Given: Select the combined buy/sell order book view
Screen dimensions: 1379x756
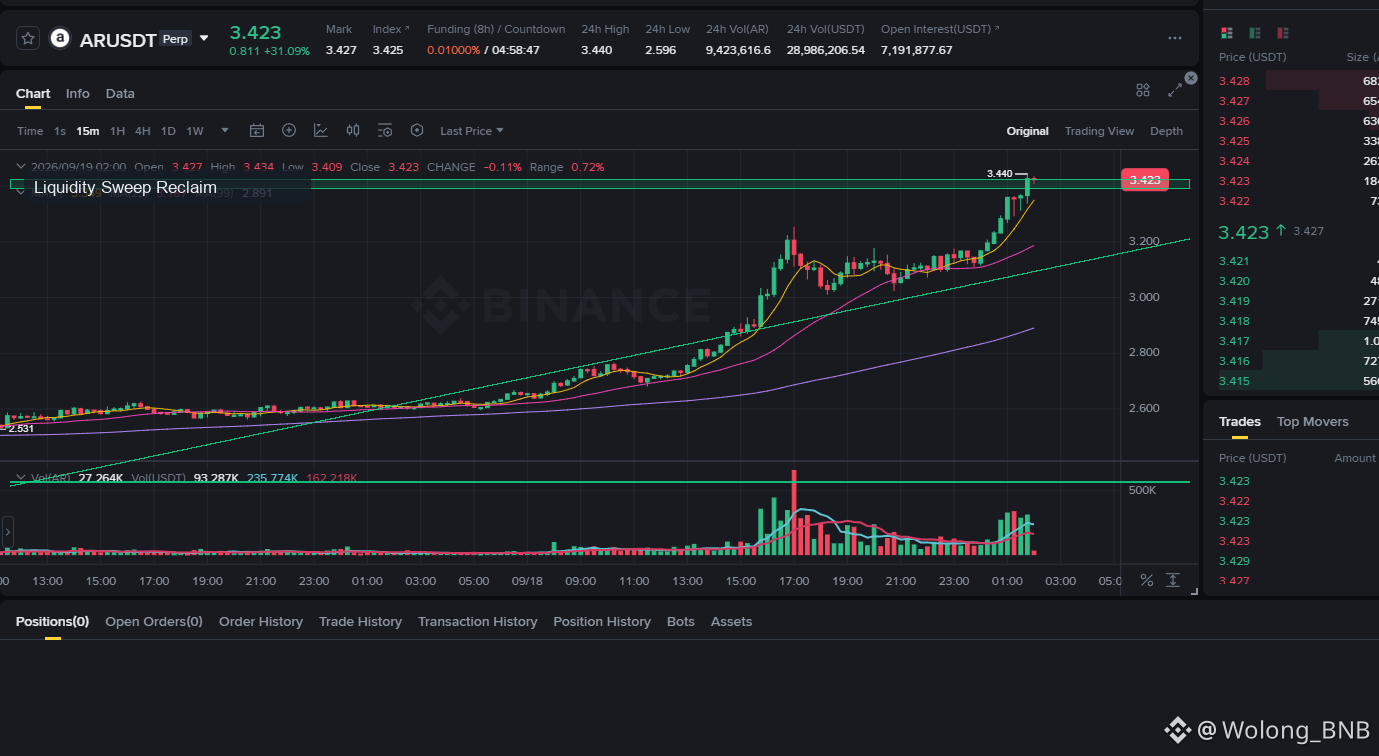Looking at the screenshot, I should [1227, 33].
